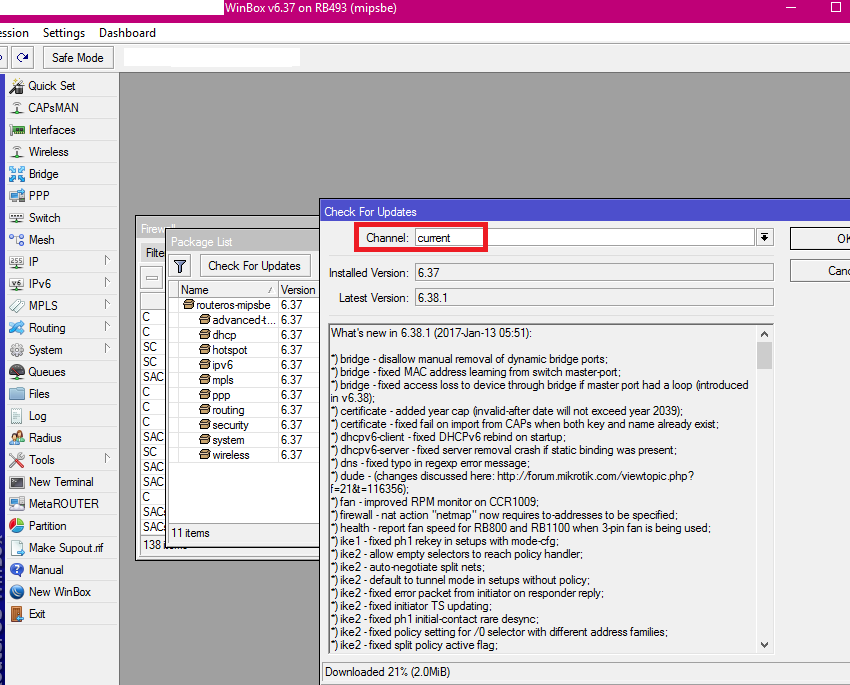Viewport: 850px width, 685px height.
Task: Expand the MPLS submenu arrow
Action: point(107,305)
